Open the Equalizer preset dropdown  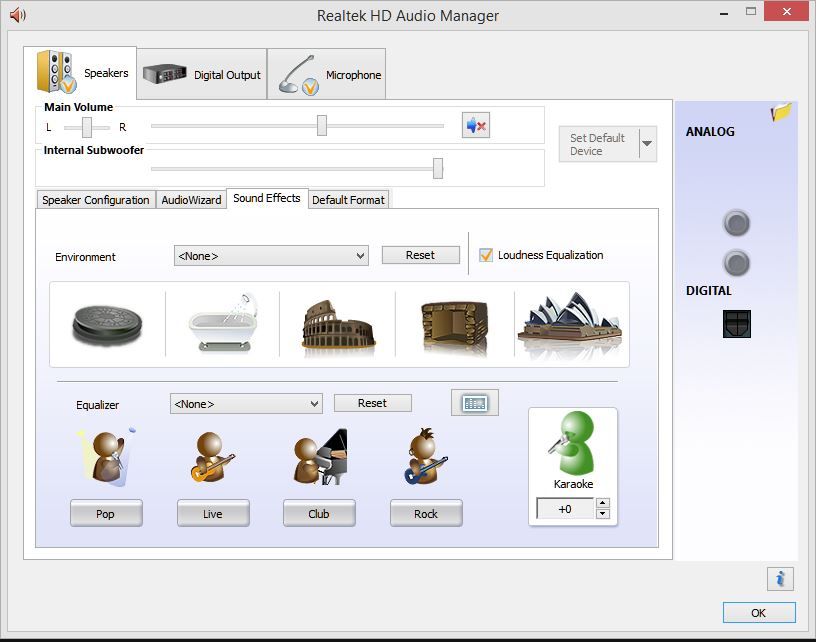pyautogui.click(x=246, y=404)
